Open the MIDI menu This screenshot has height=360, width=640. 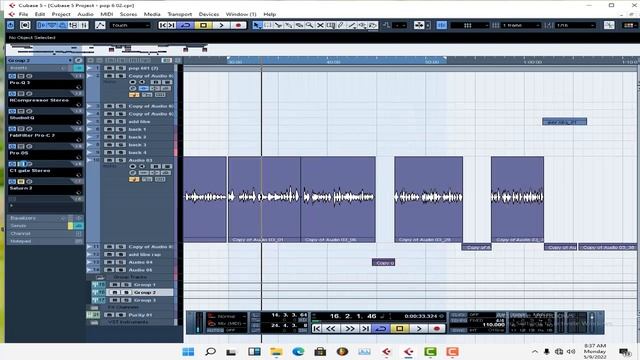tap(107, 14)
